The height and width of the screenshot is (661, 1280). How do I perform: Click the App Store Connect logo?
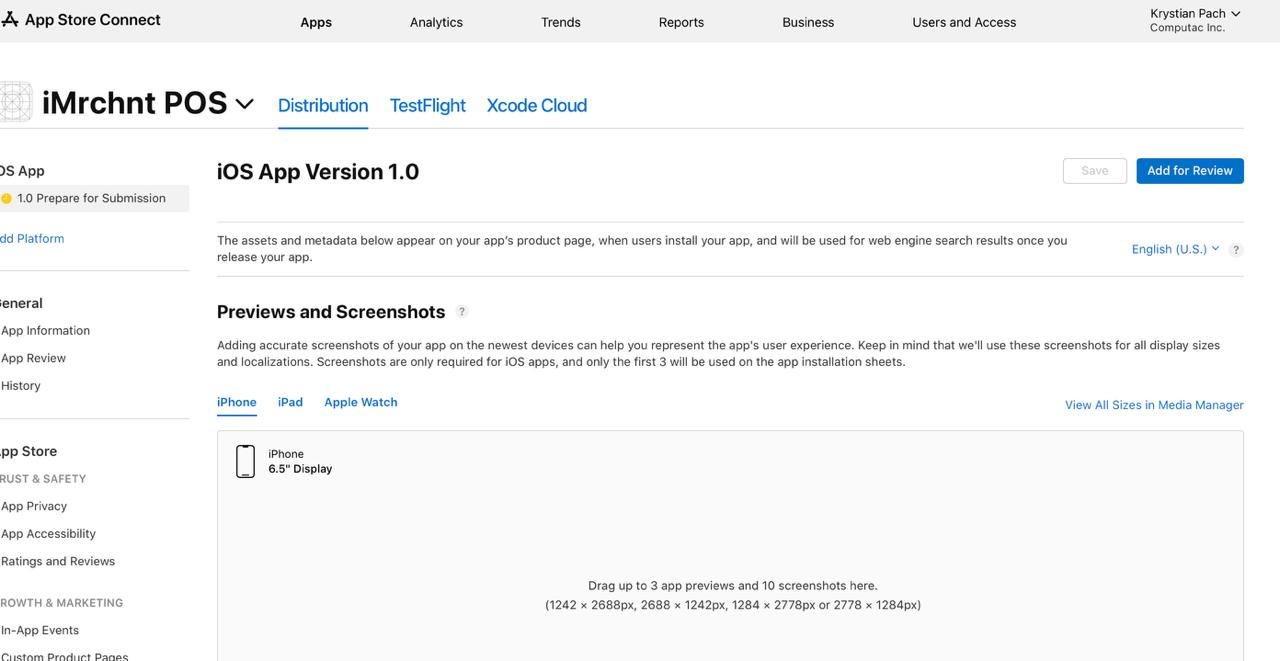coord(80,20)
